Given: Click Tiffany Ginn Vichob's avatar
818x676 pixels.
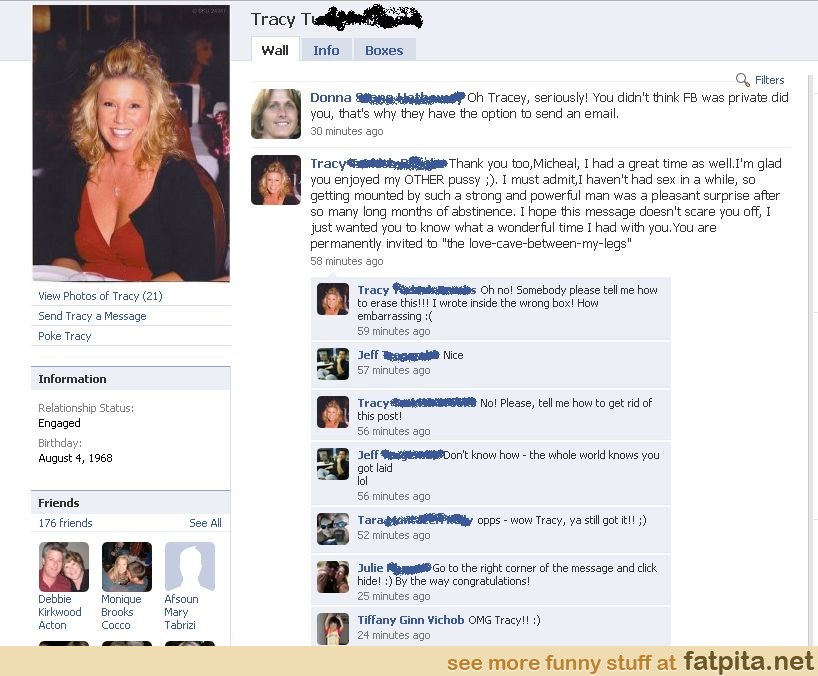Looking at the screenshot, I should coord(333,629).
